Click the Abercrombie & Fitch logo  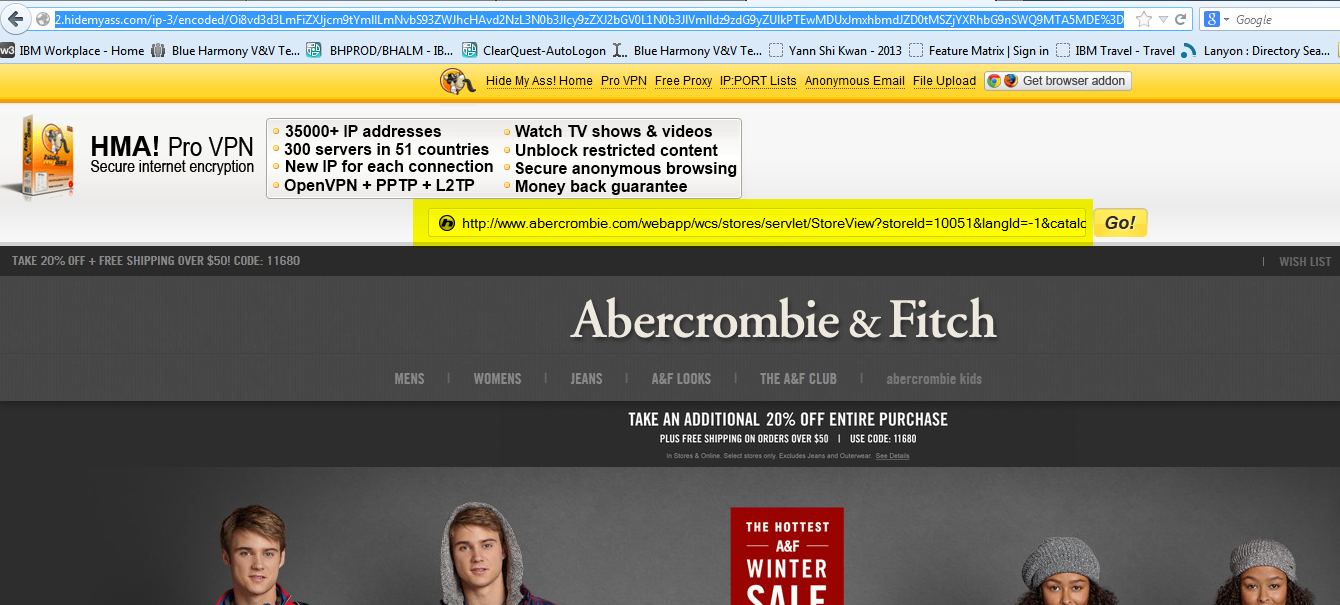(x=784, y=321)
